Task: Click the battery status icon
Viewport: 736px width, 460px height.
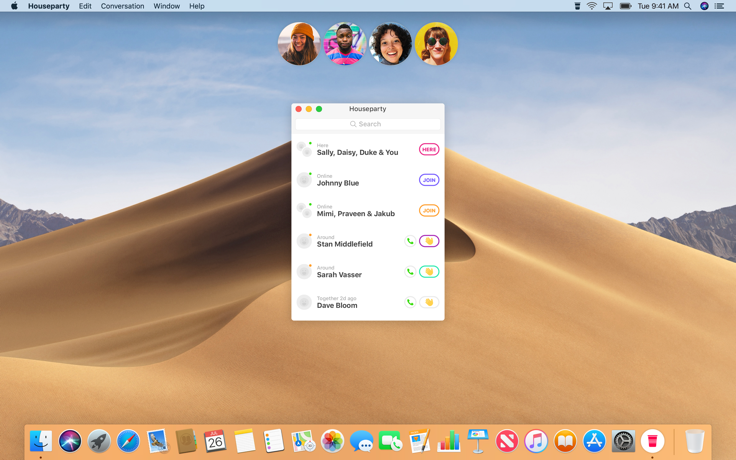Action: coord(625,6)
